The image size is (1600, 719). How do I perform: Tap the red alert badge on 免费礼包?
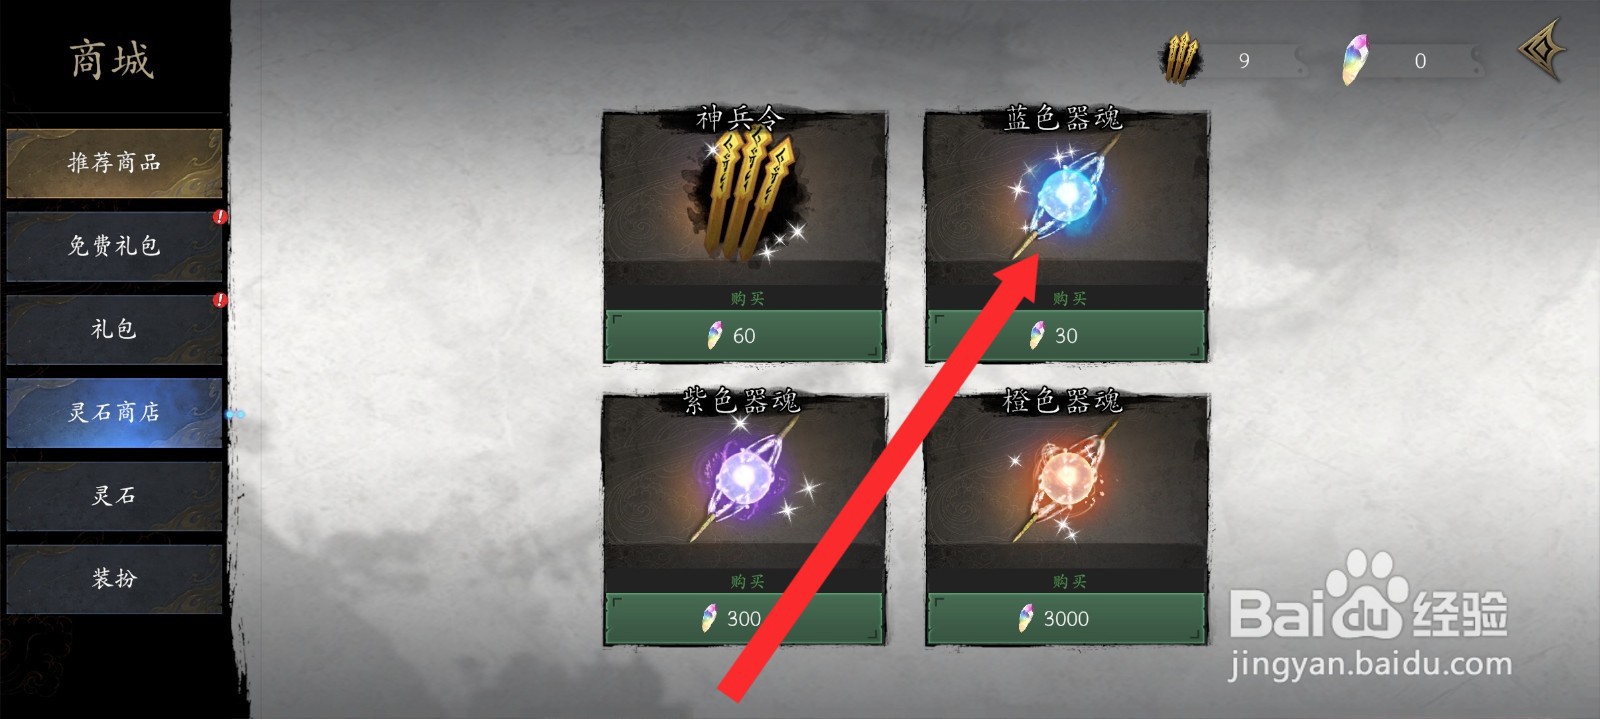point(219,217)
